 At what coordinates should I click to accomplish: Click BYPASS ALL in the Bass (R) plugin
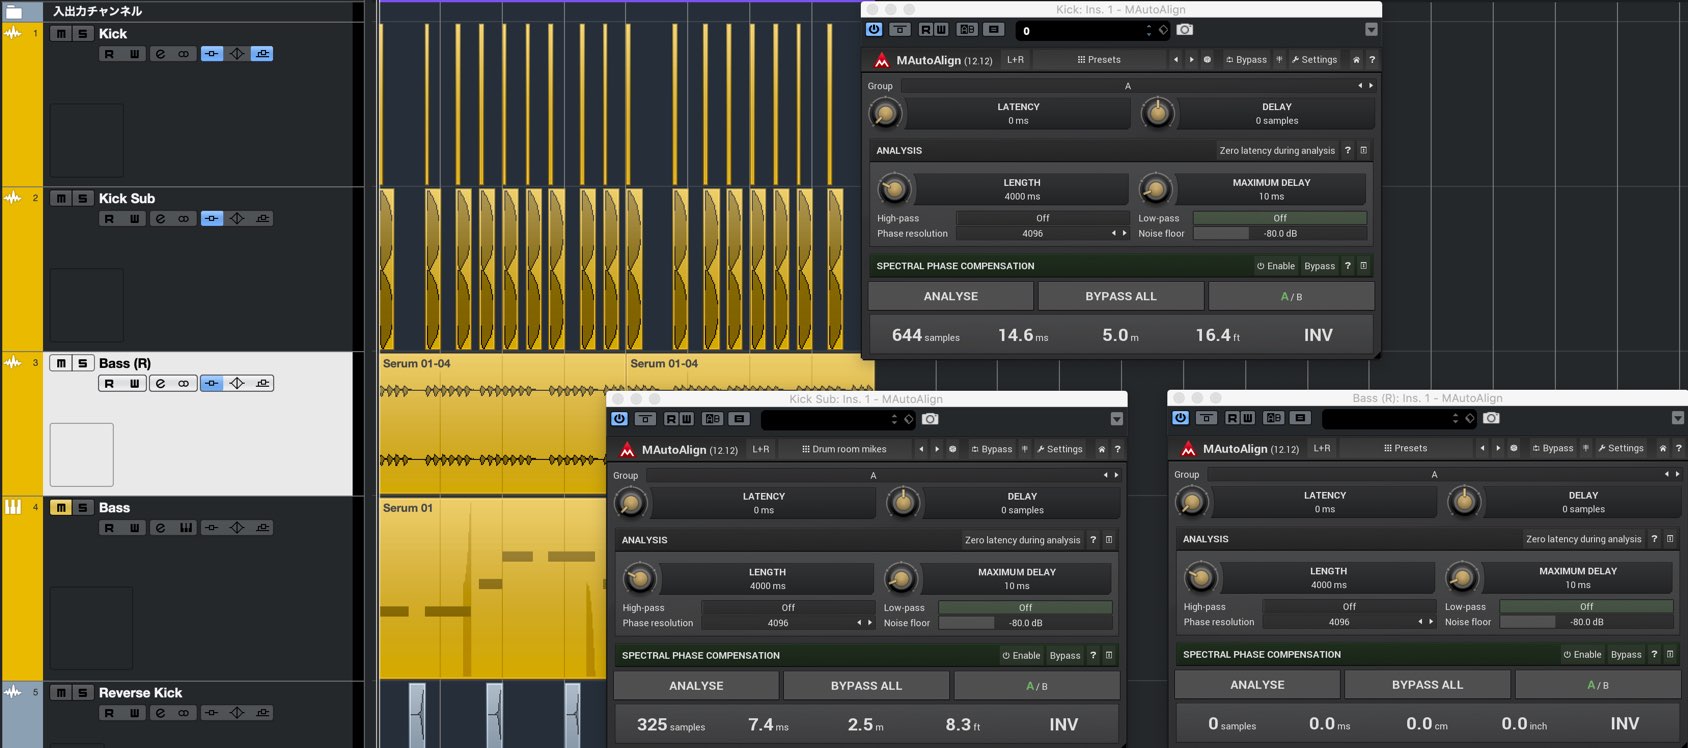click(x=1427, y=685)
